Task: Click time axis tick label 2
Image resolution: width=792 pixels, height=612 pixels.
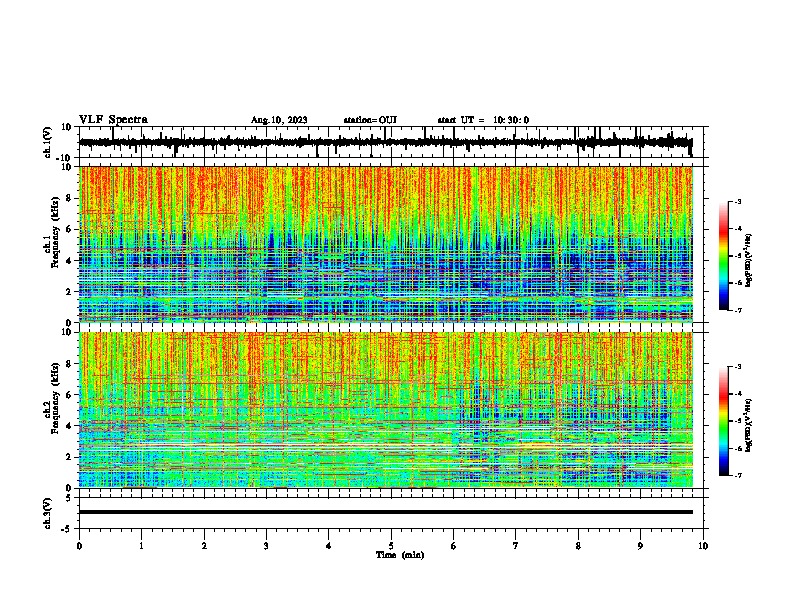Action: coord(204,546)
